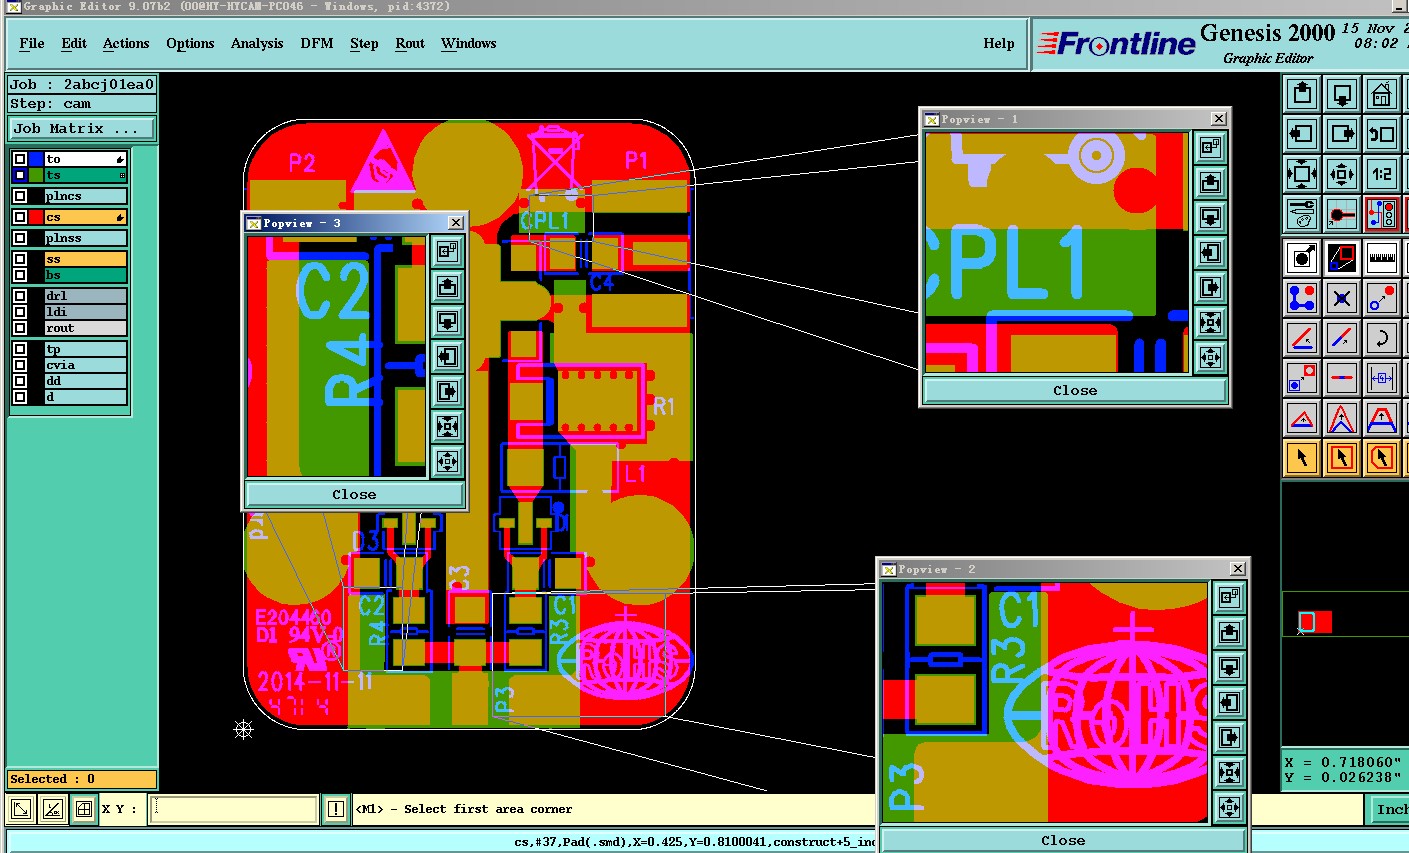
Task: Select the 'dd' layer name row
Action: 85,381
